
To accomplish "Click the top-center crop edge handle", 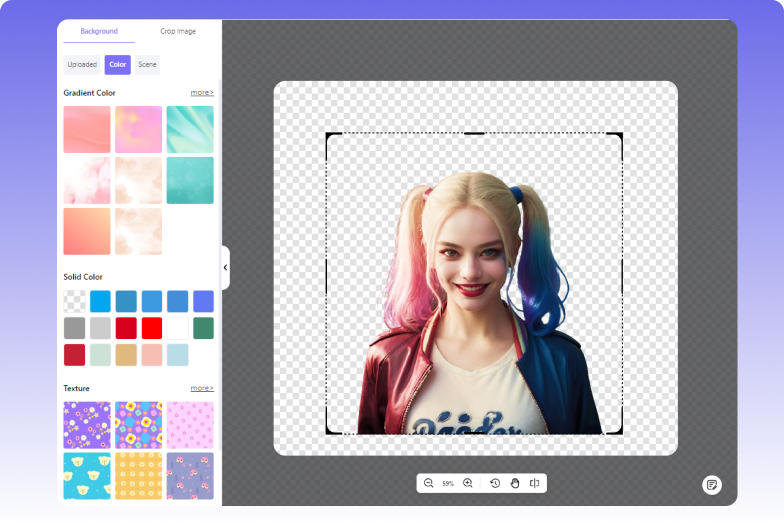I will 474,134.
